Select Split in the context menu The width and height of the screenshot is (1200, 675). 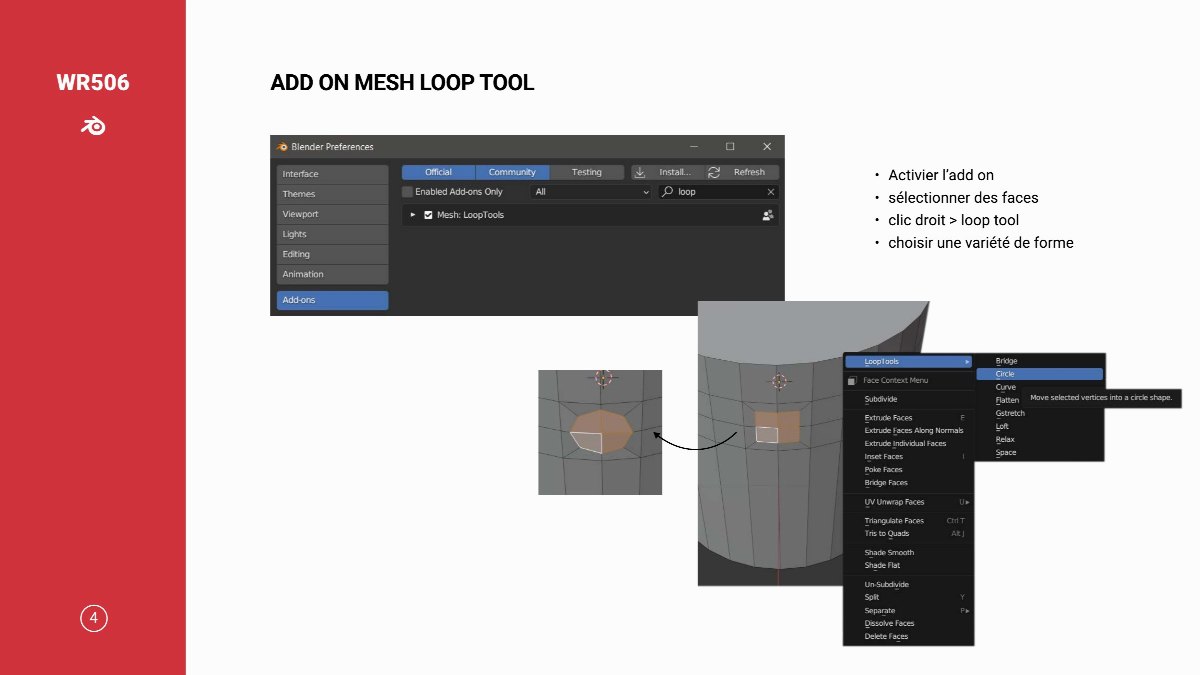[x=909, y=597]
